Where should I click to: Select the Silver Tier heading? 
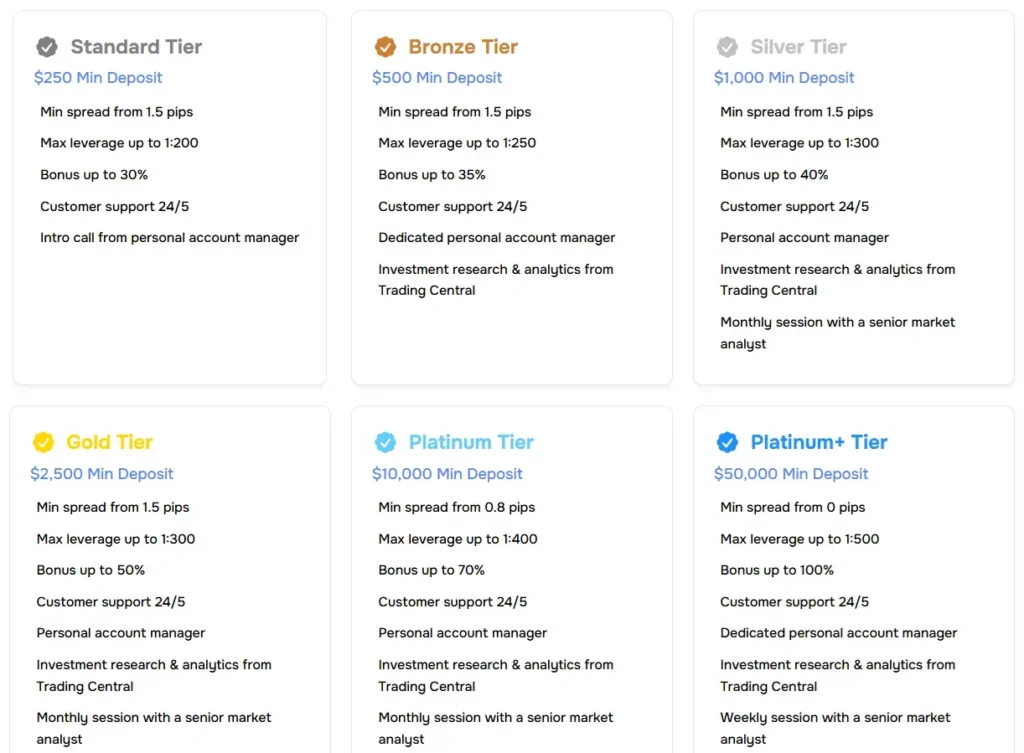(x=798, y=47)
